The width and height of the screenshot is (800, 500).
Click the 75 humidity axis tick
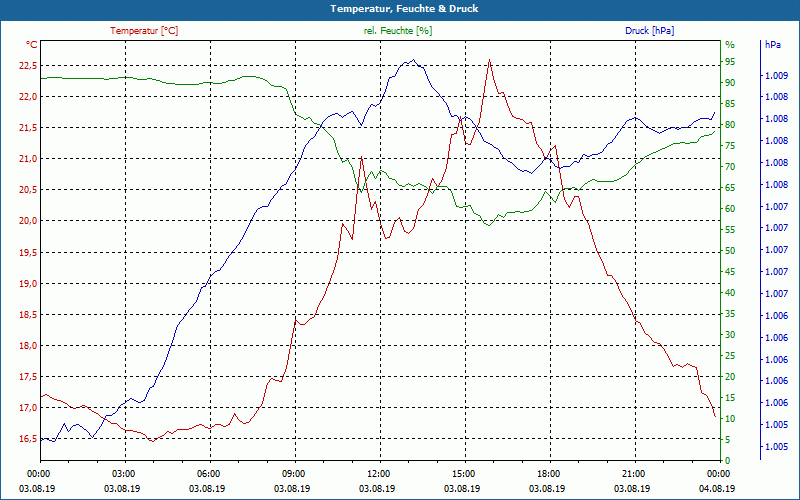[730, 146]
